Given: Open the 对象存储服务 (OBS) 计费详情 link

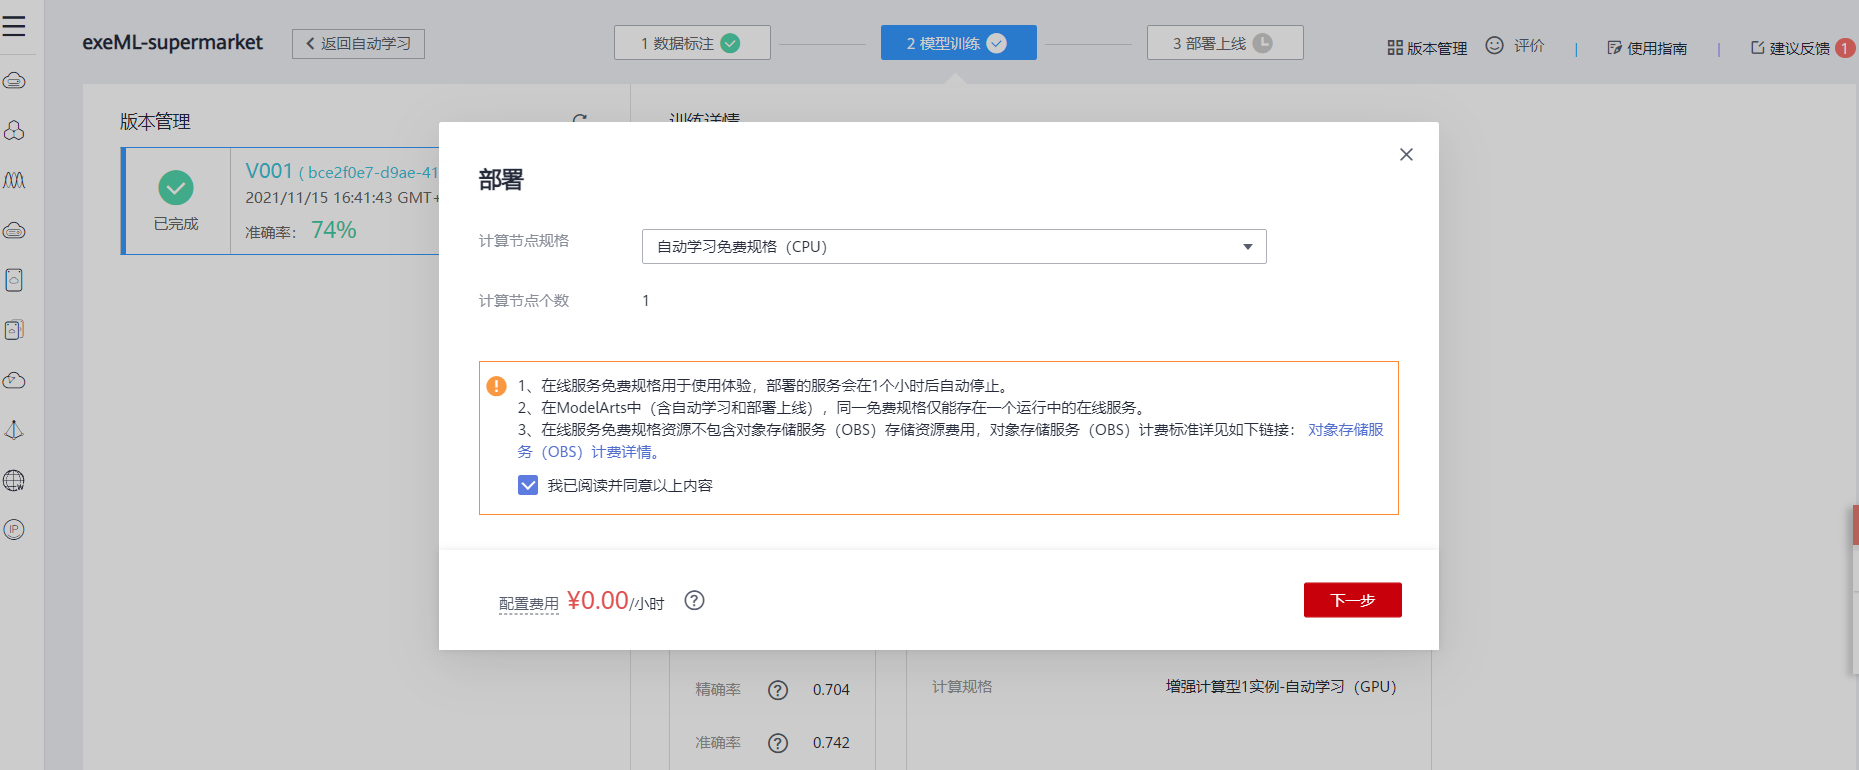Looking at the screenshot, I should (1345, 430).
